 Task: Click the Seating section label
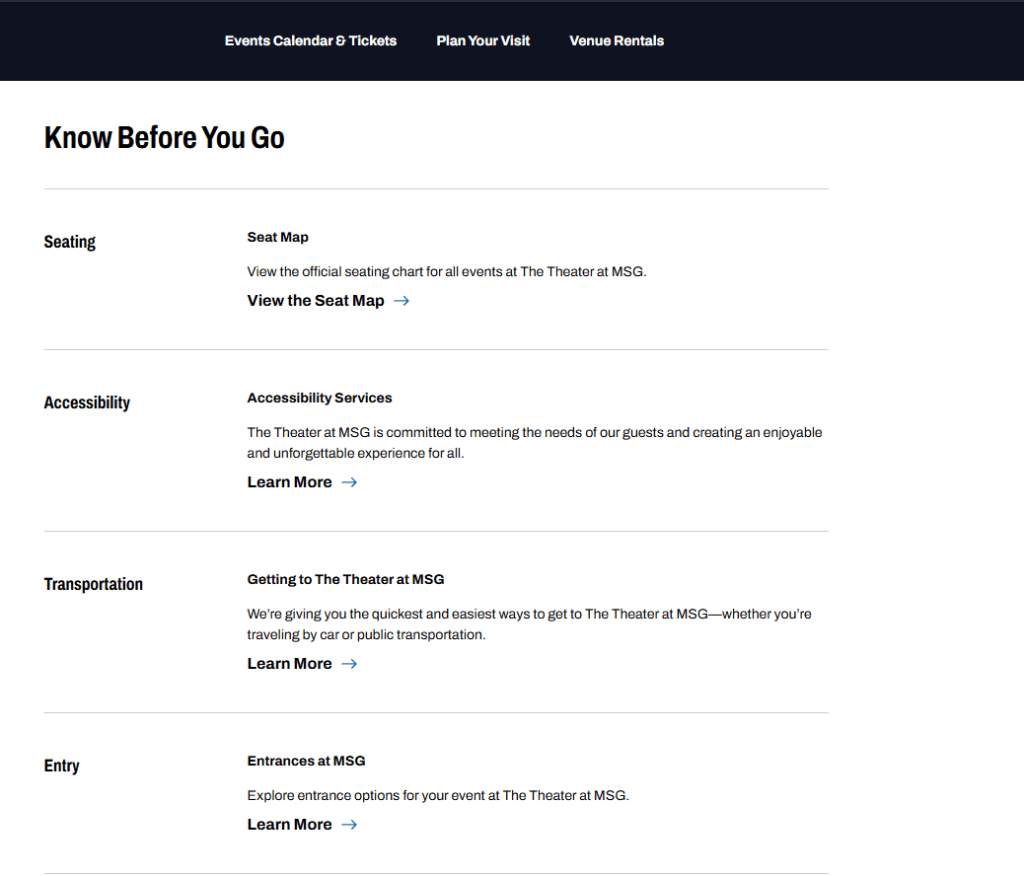70,242
